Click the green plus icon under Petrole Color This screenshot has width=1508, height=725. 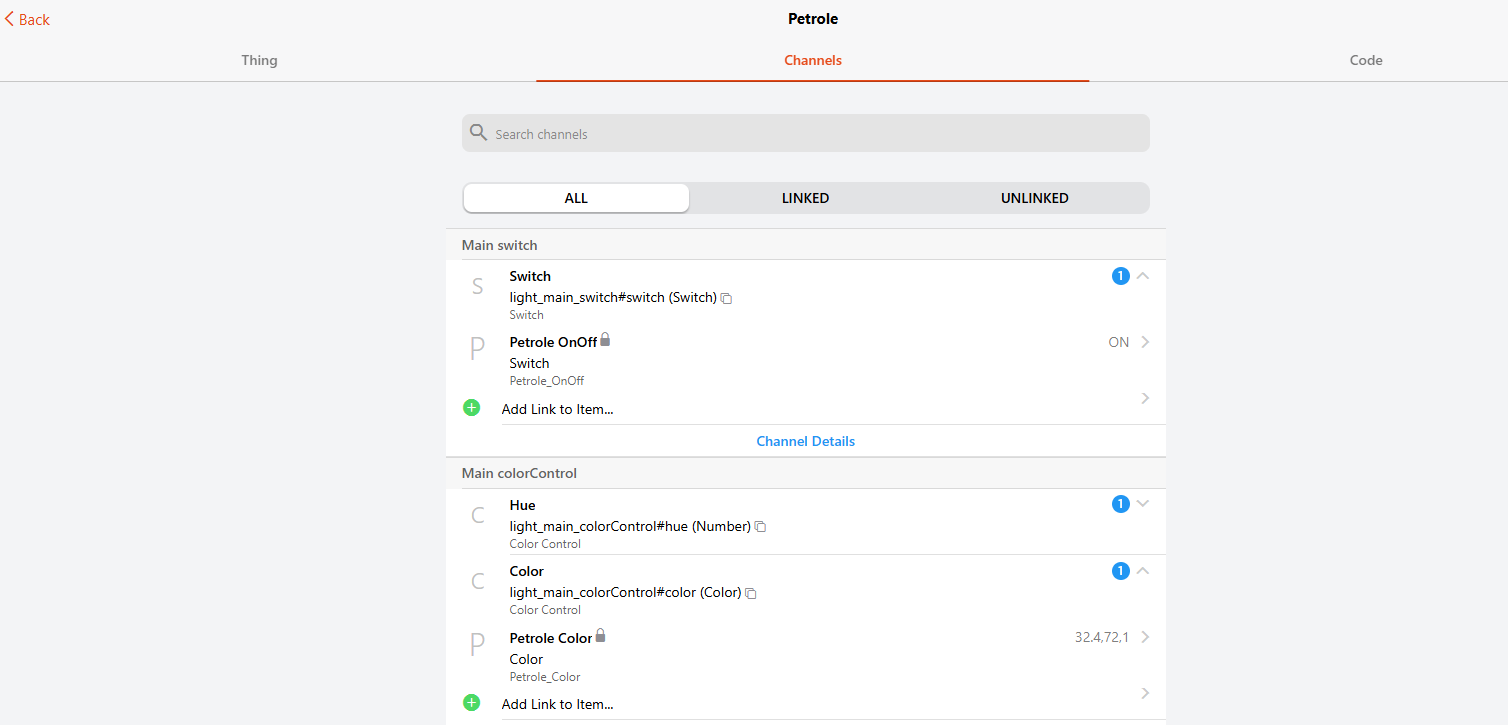point(472,703)
